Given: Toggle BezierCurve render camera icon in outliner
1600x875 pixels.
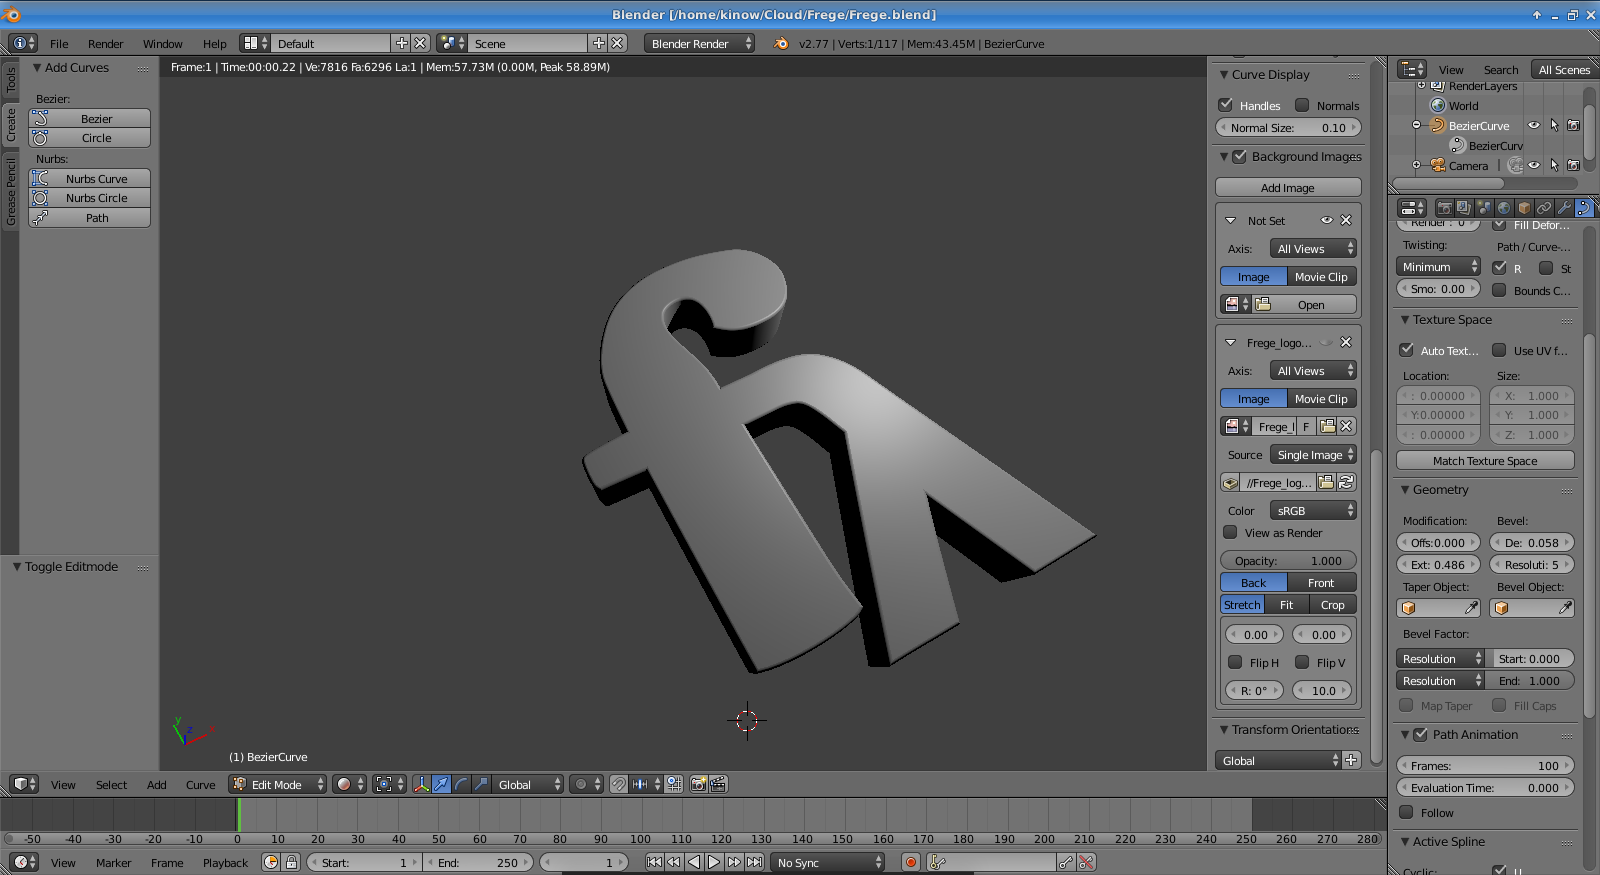Looking at the screenshot, I should pyautogui.click(x=1573, y=125).
